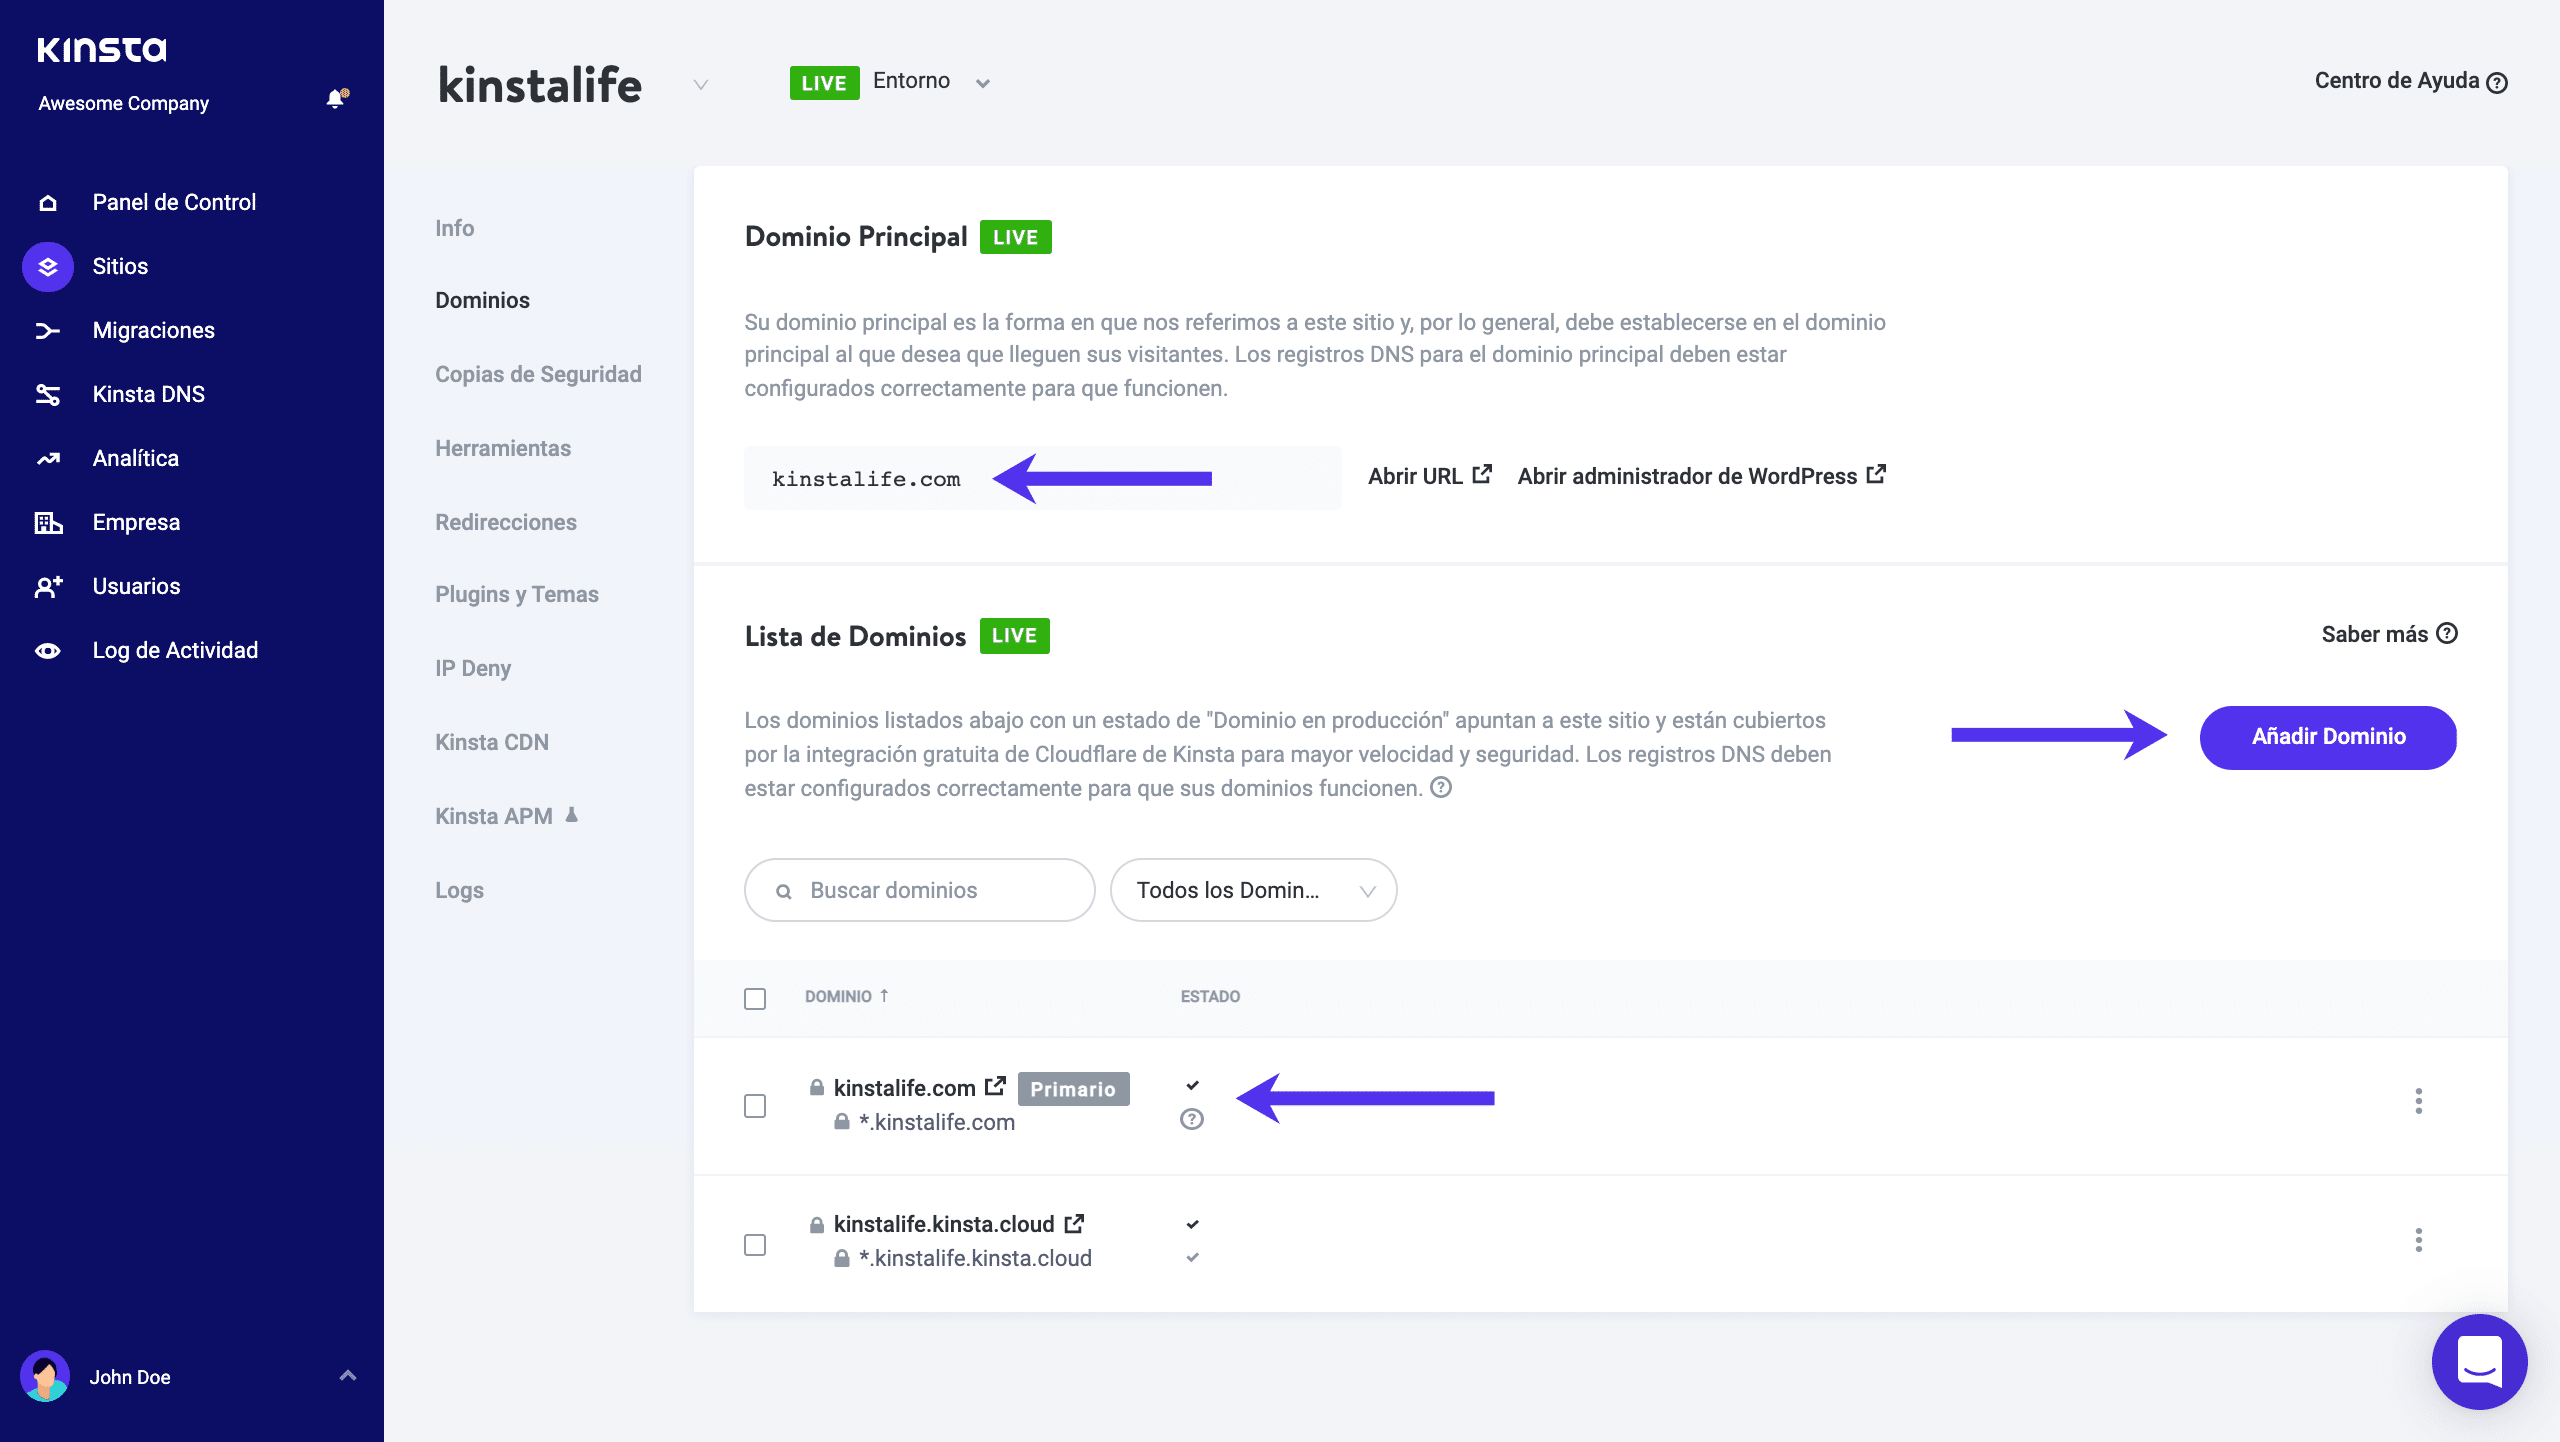Image resolution: width=2560 pixels, height=1442 pixels.
Task: Click the Kinsta logo in sidebar
Action: click(x=102, y=50)
